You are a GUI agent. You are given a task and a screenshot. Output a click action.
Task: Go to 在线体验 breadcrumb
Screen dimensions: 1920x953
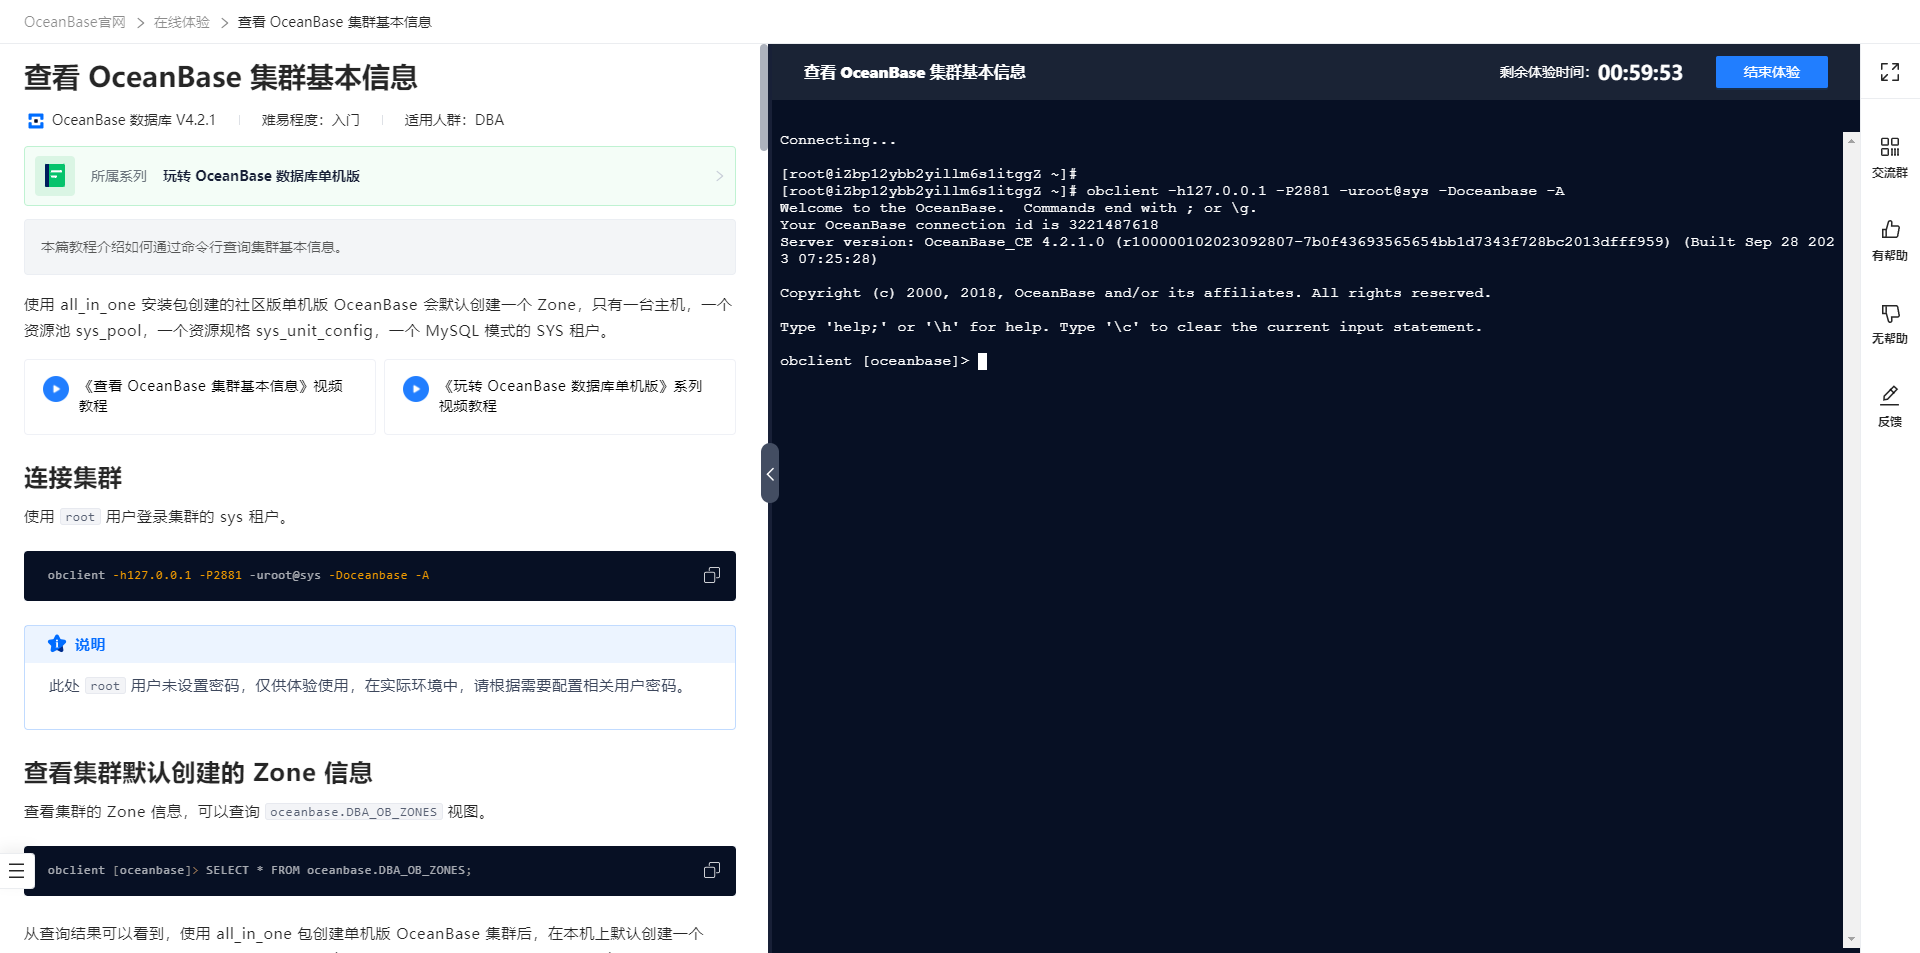182,22
